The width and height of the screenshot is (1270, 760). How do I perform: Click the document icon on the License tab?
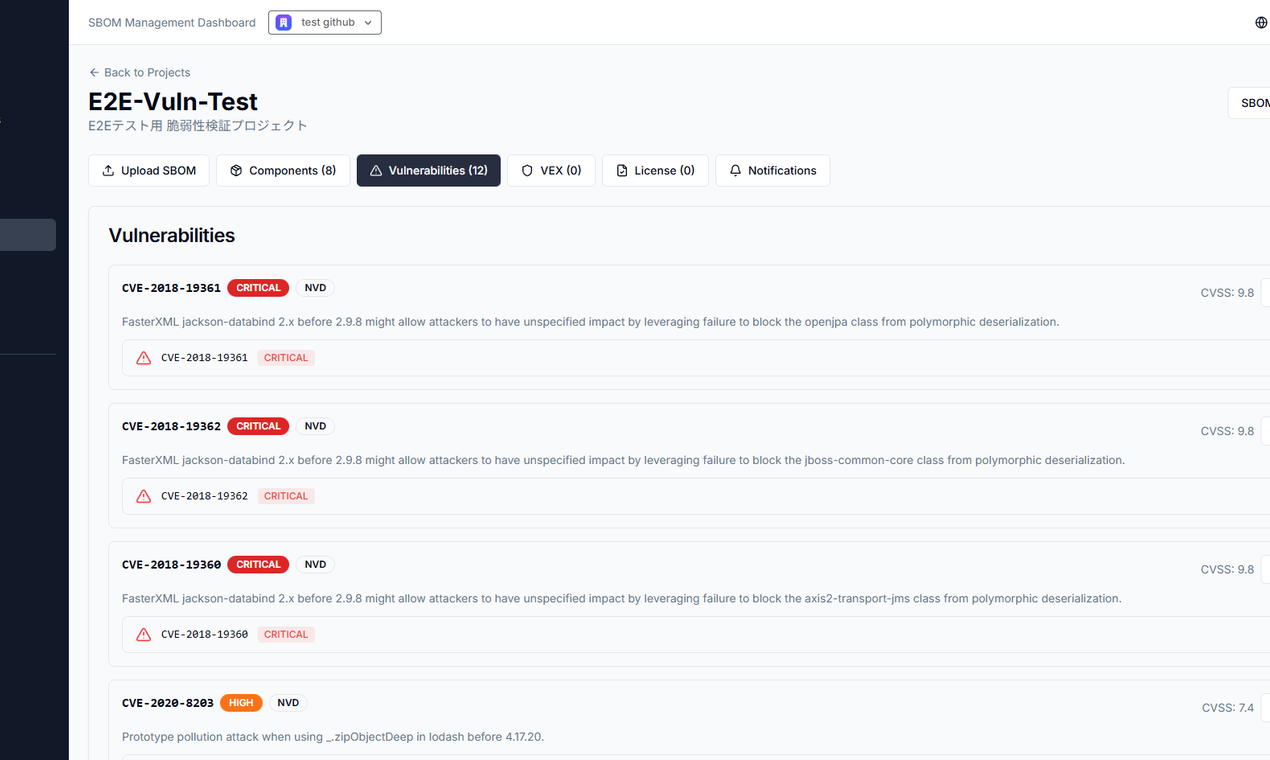(621, 170)
